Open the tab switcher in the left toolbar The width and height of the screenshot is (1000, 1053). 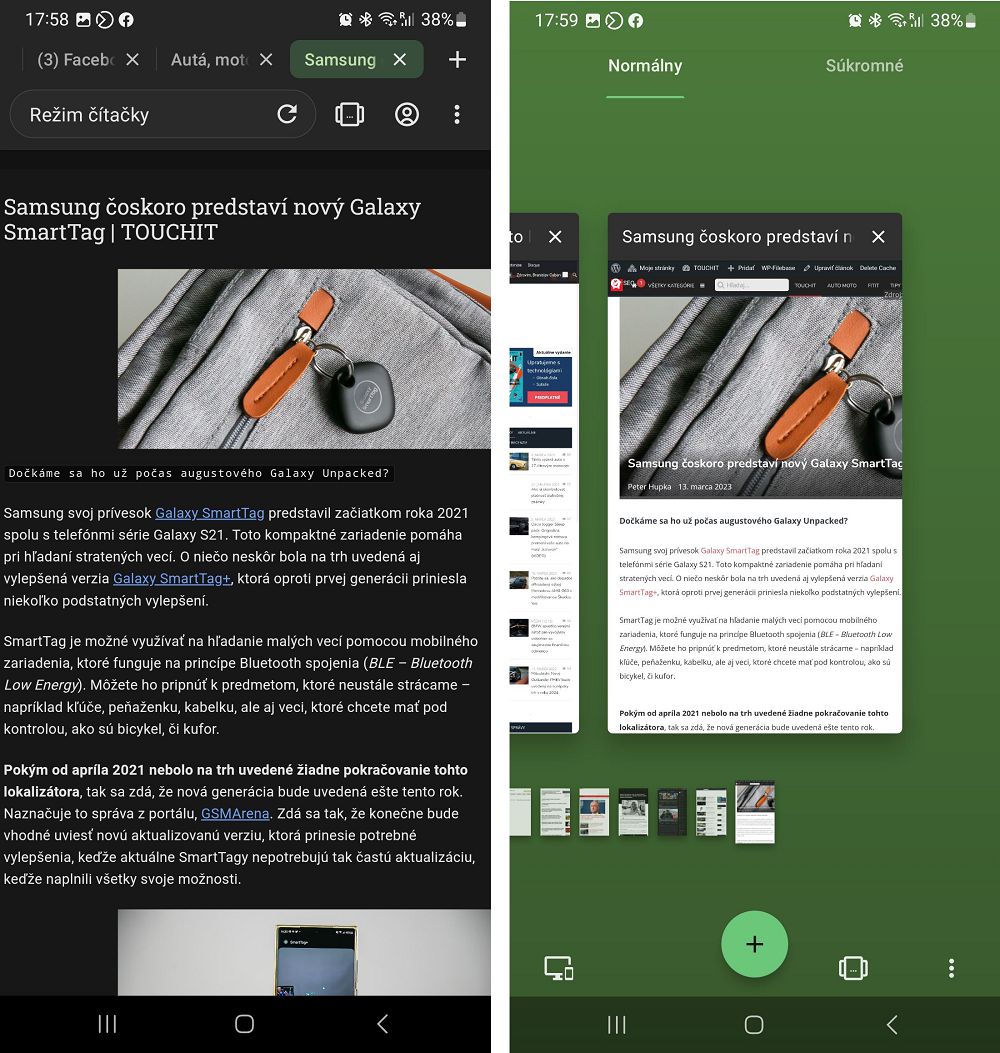(x=348, y=114)
